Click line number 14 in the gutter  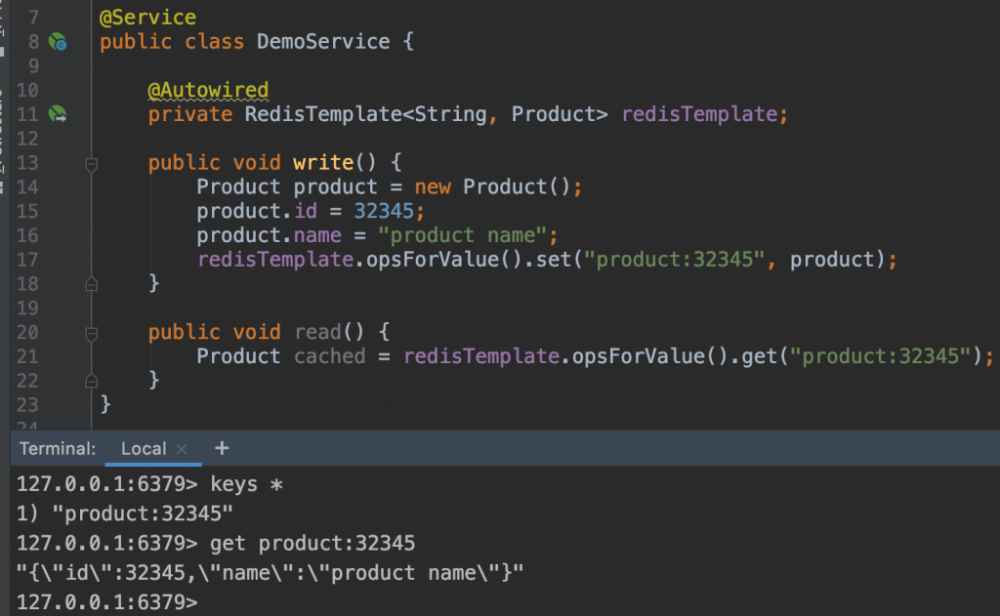click(27, 187)
